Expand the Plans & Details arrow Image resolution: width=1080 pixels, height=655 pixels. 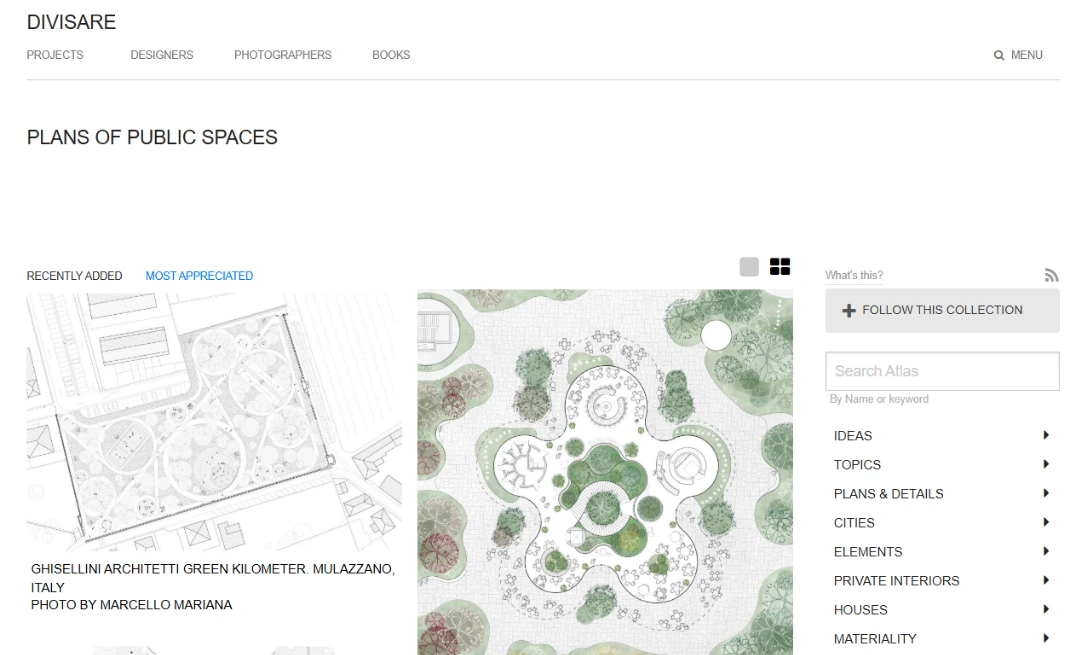click(1046, 493)
